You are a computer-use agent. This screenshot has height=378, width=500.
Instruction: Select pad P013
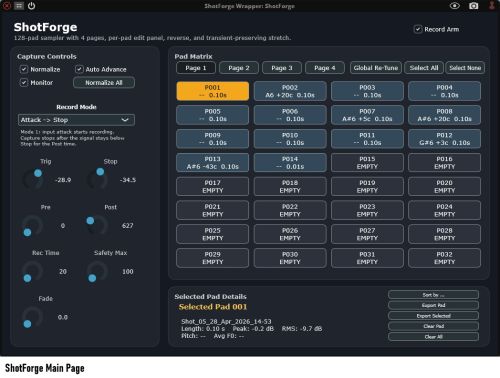[212, 163]
